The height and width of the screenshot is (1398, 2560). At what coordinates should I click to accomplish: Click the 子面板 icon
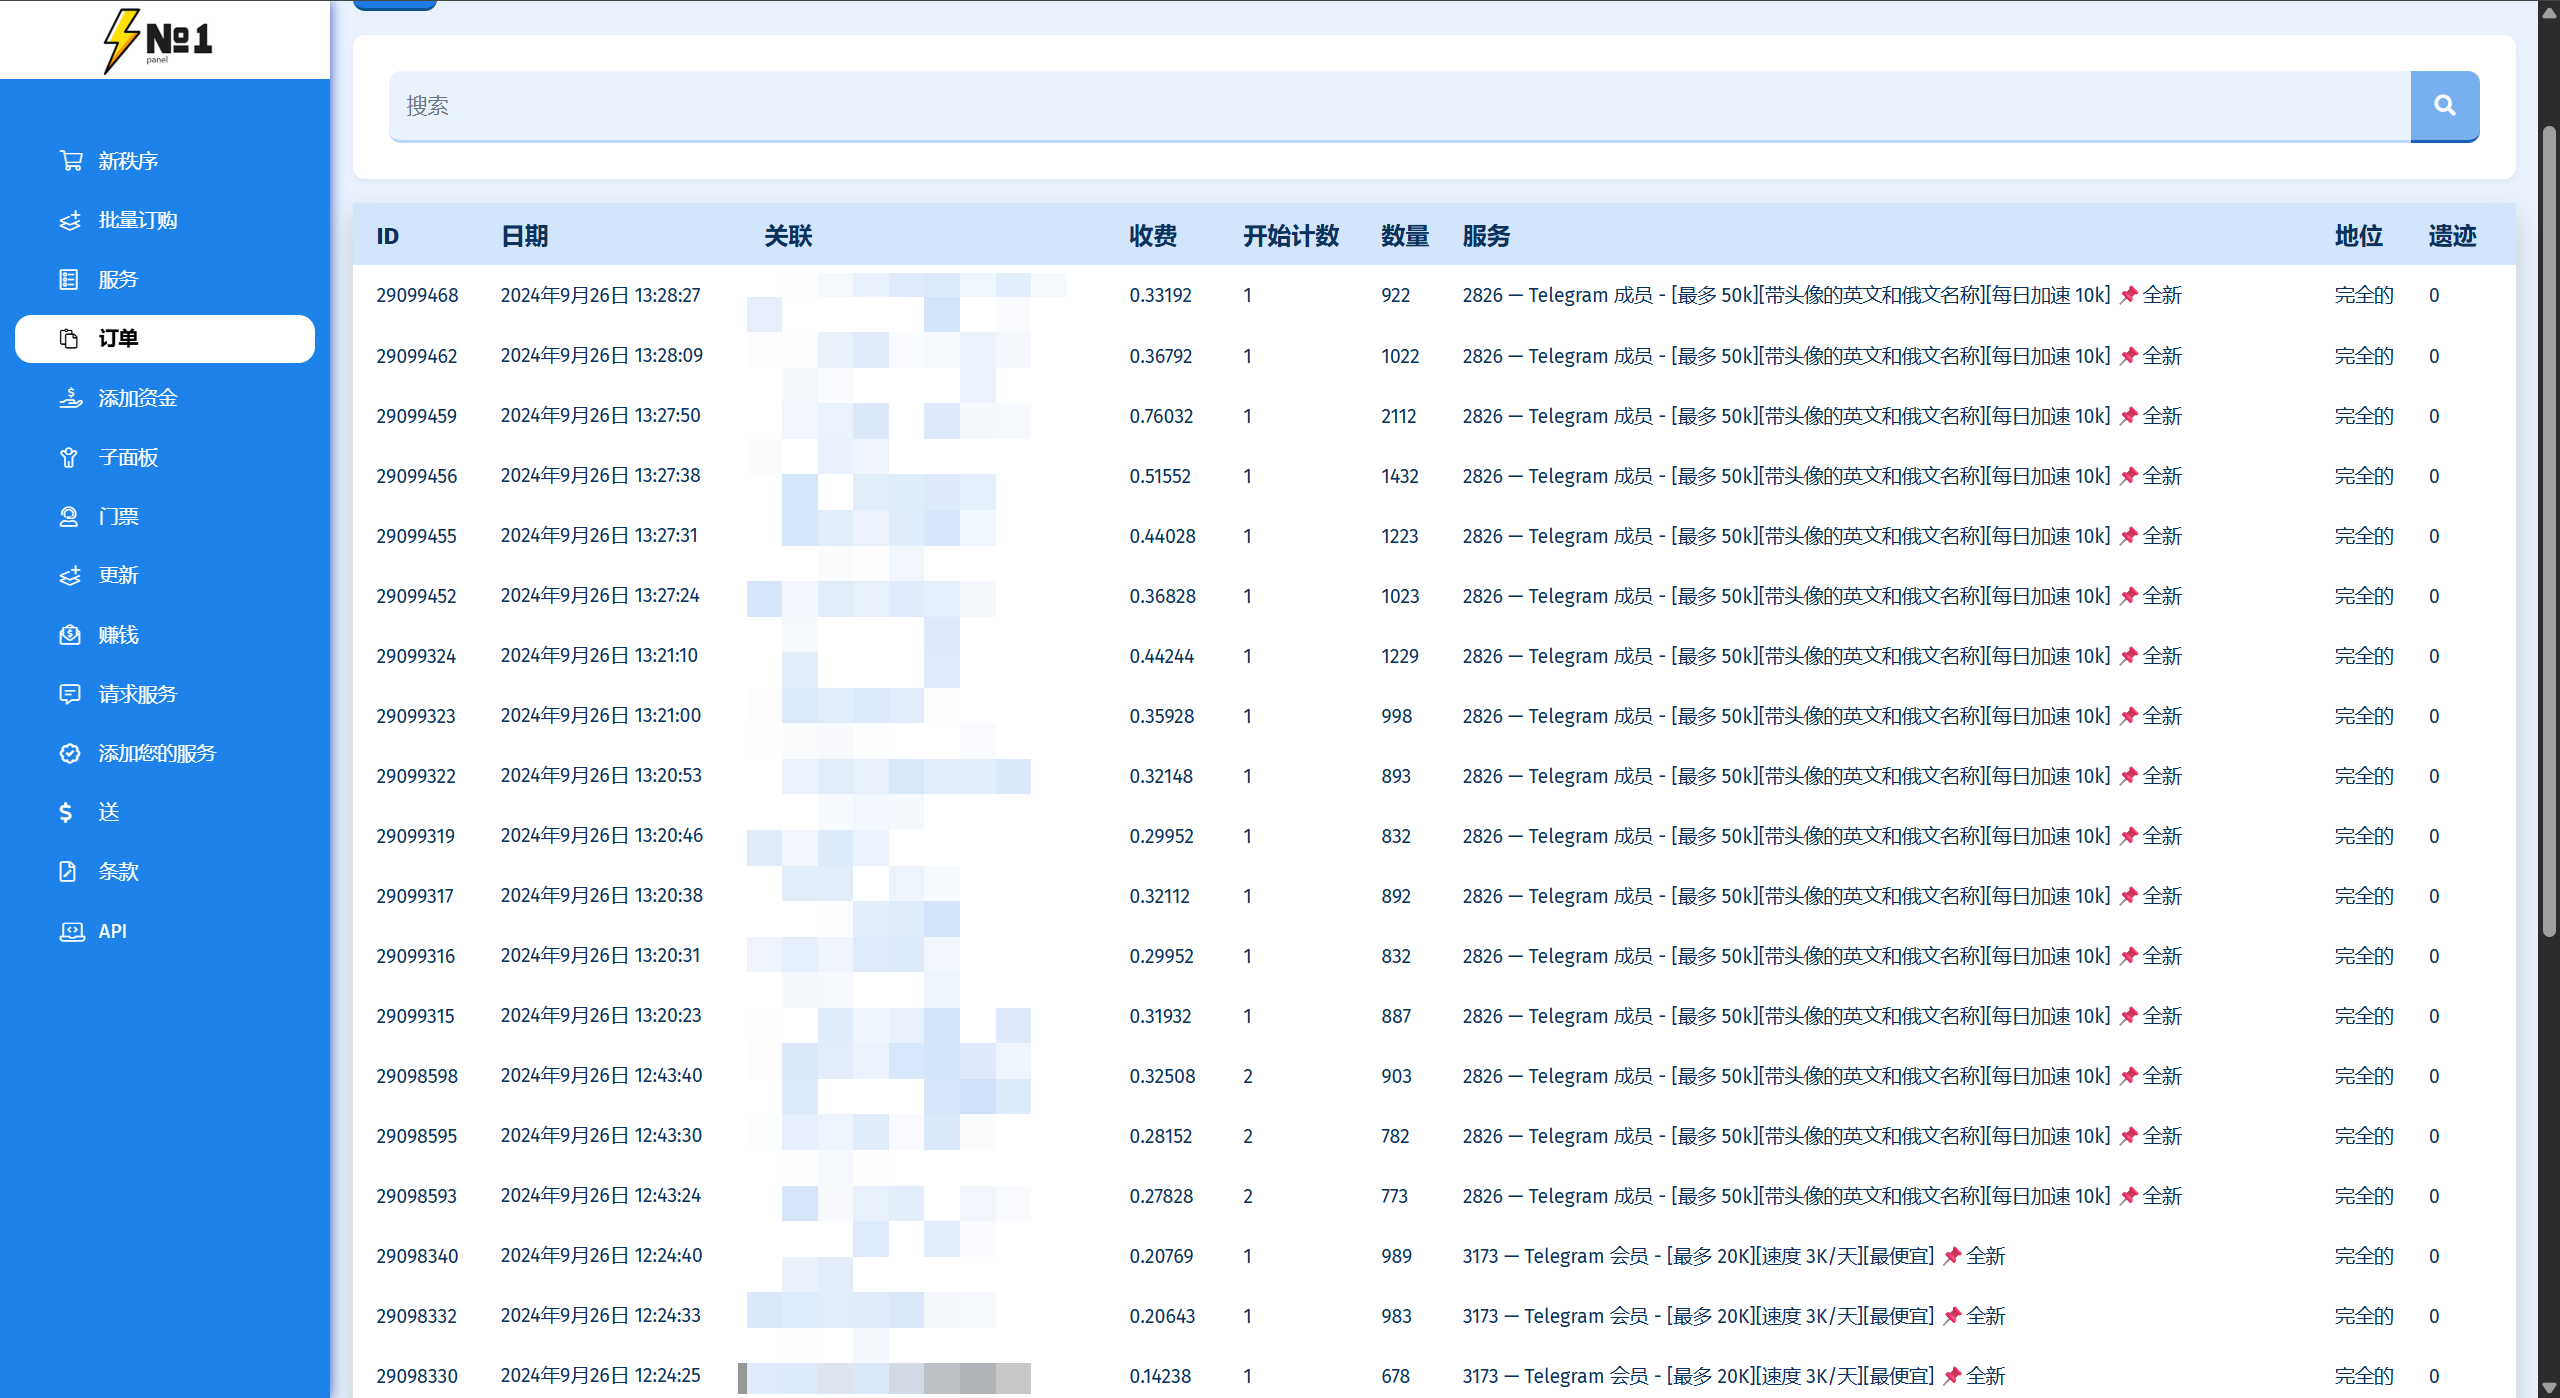pos(69,457)
